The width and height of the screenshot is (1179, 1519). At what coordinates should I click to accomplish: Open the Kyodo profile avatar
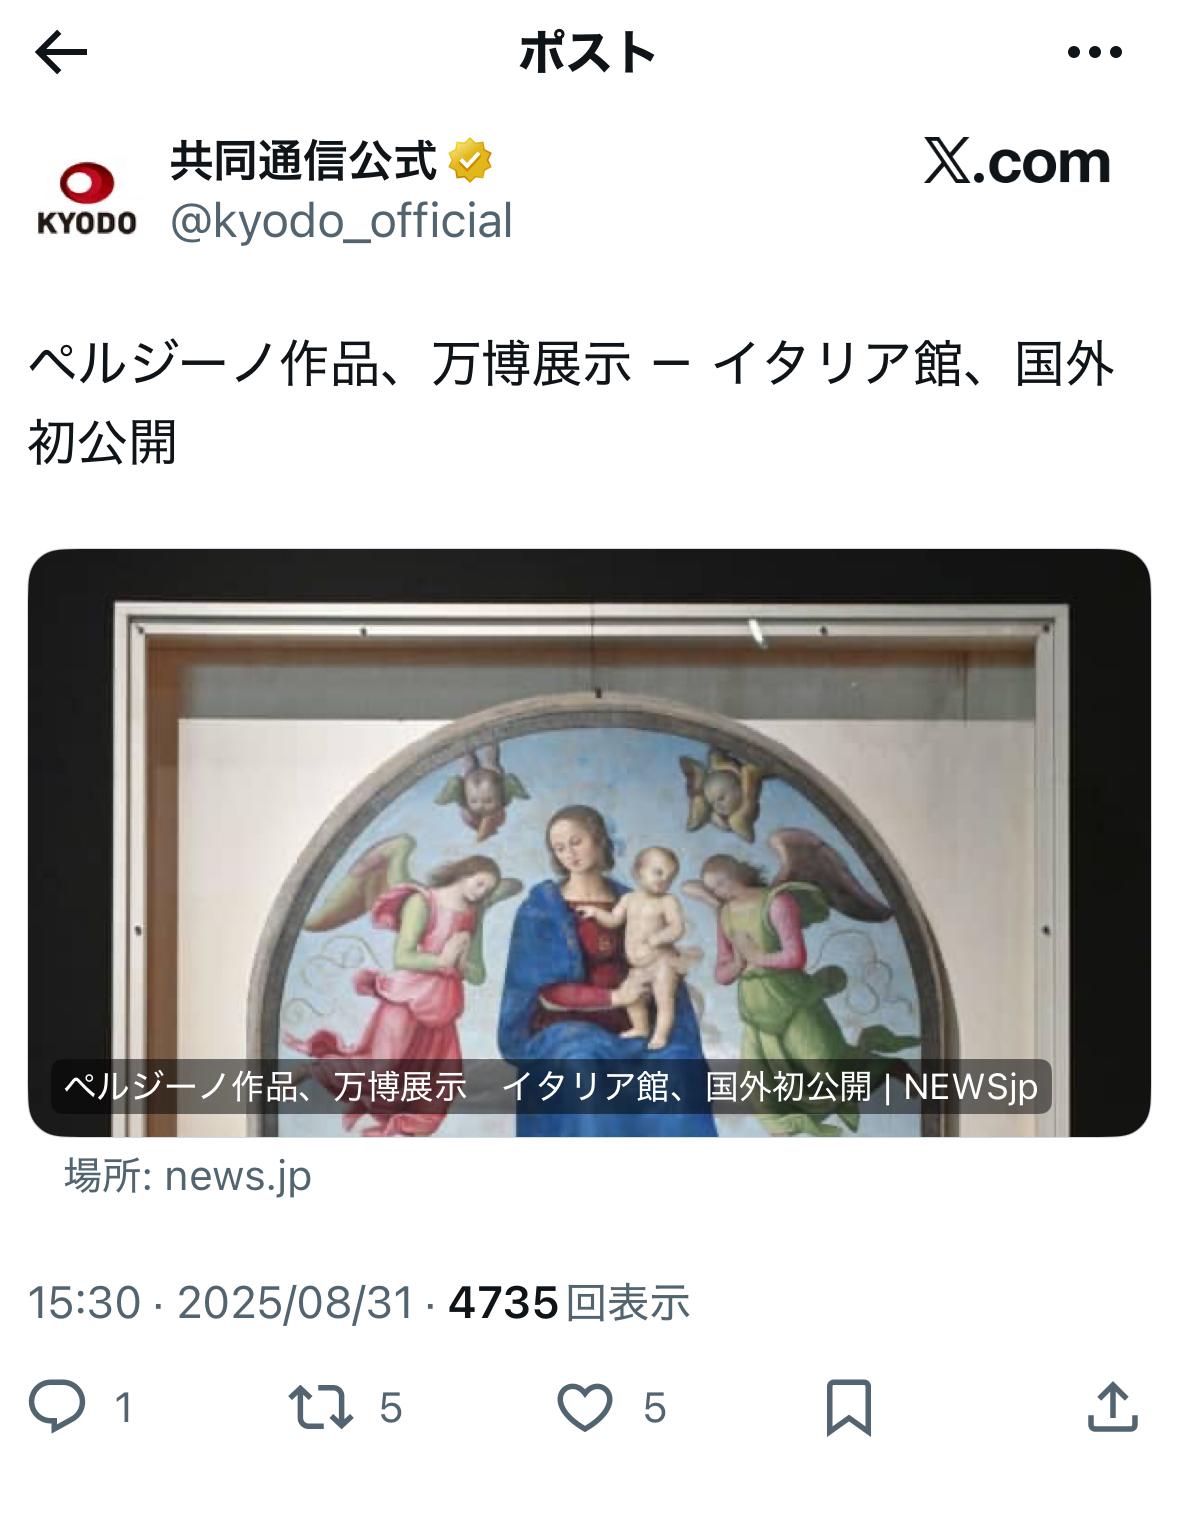[86, 198]
